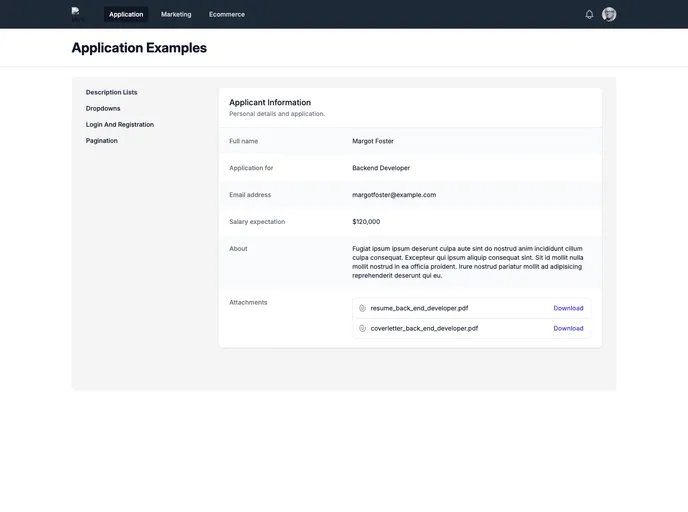Image resolution: width=688 pixels, height=512 pixels.
Task: Click the paperclip icon beside resume_back_end_developer.pdf
Action: click(362, 308)
